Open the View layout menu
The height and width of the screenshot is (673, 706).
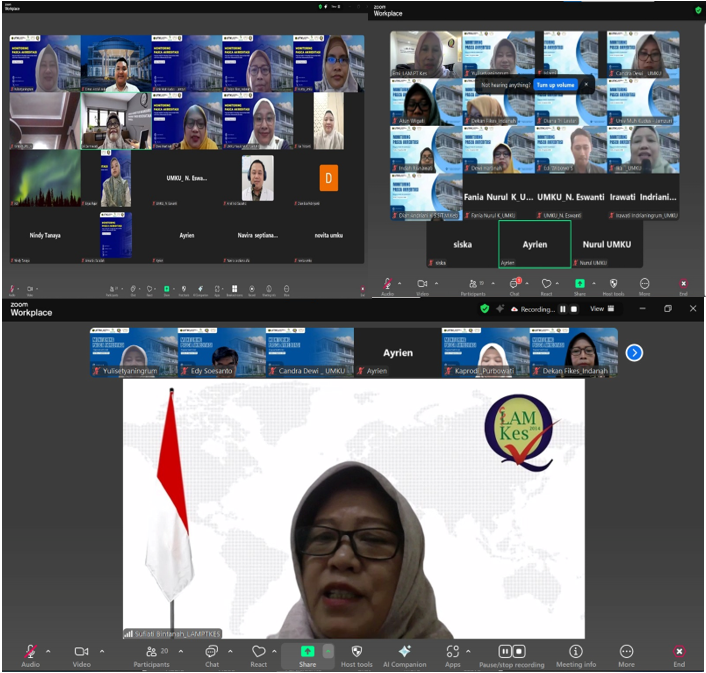[602, 309]
